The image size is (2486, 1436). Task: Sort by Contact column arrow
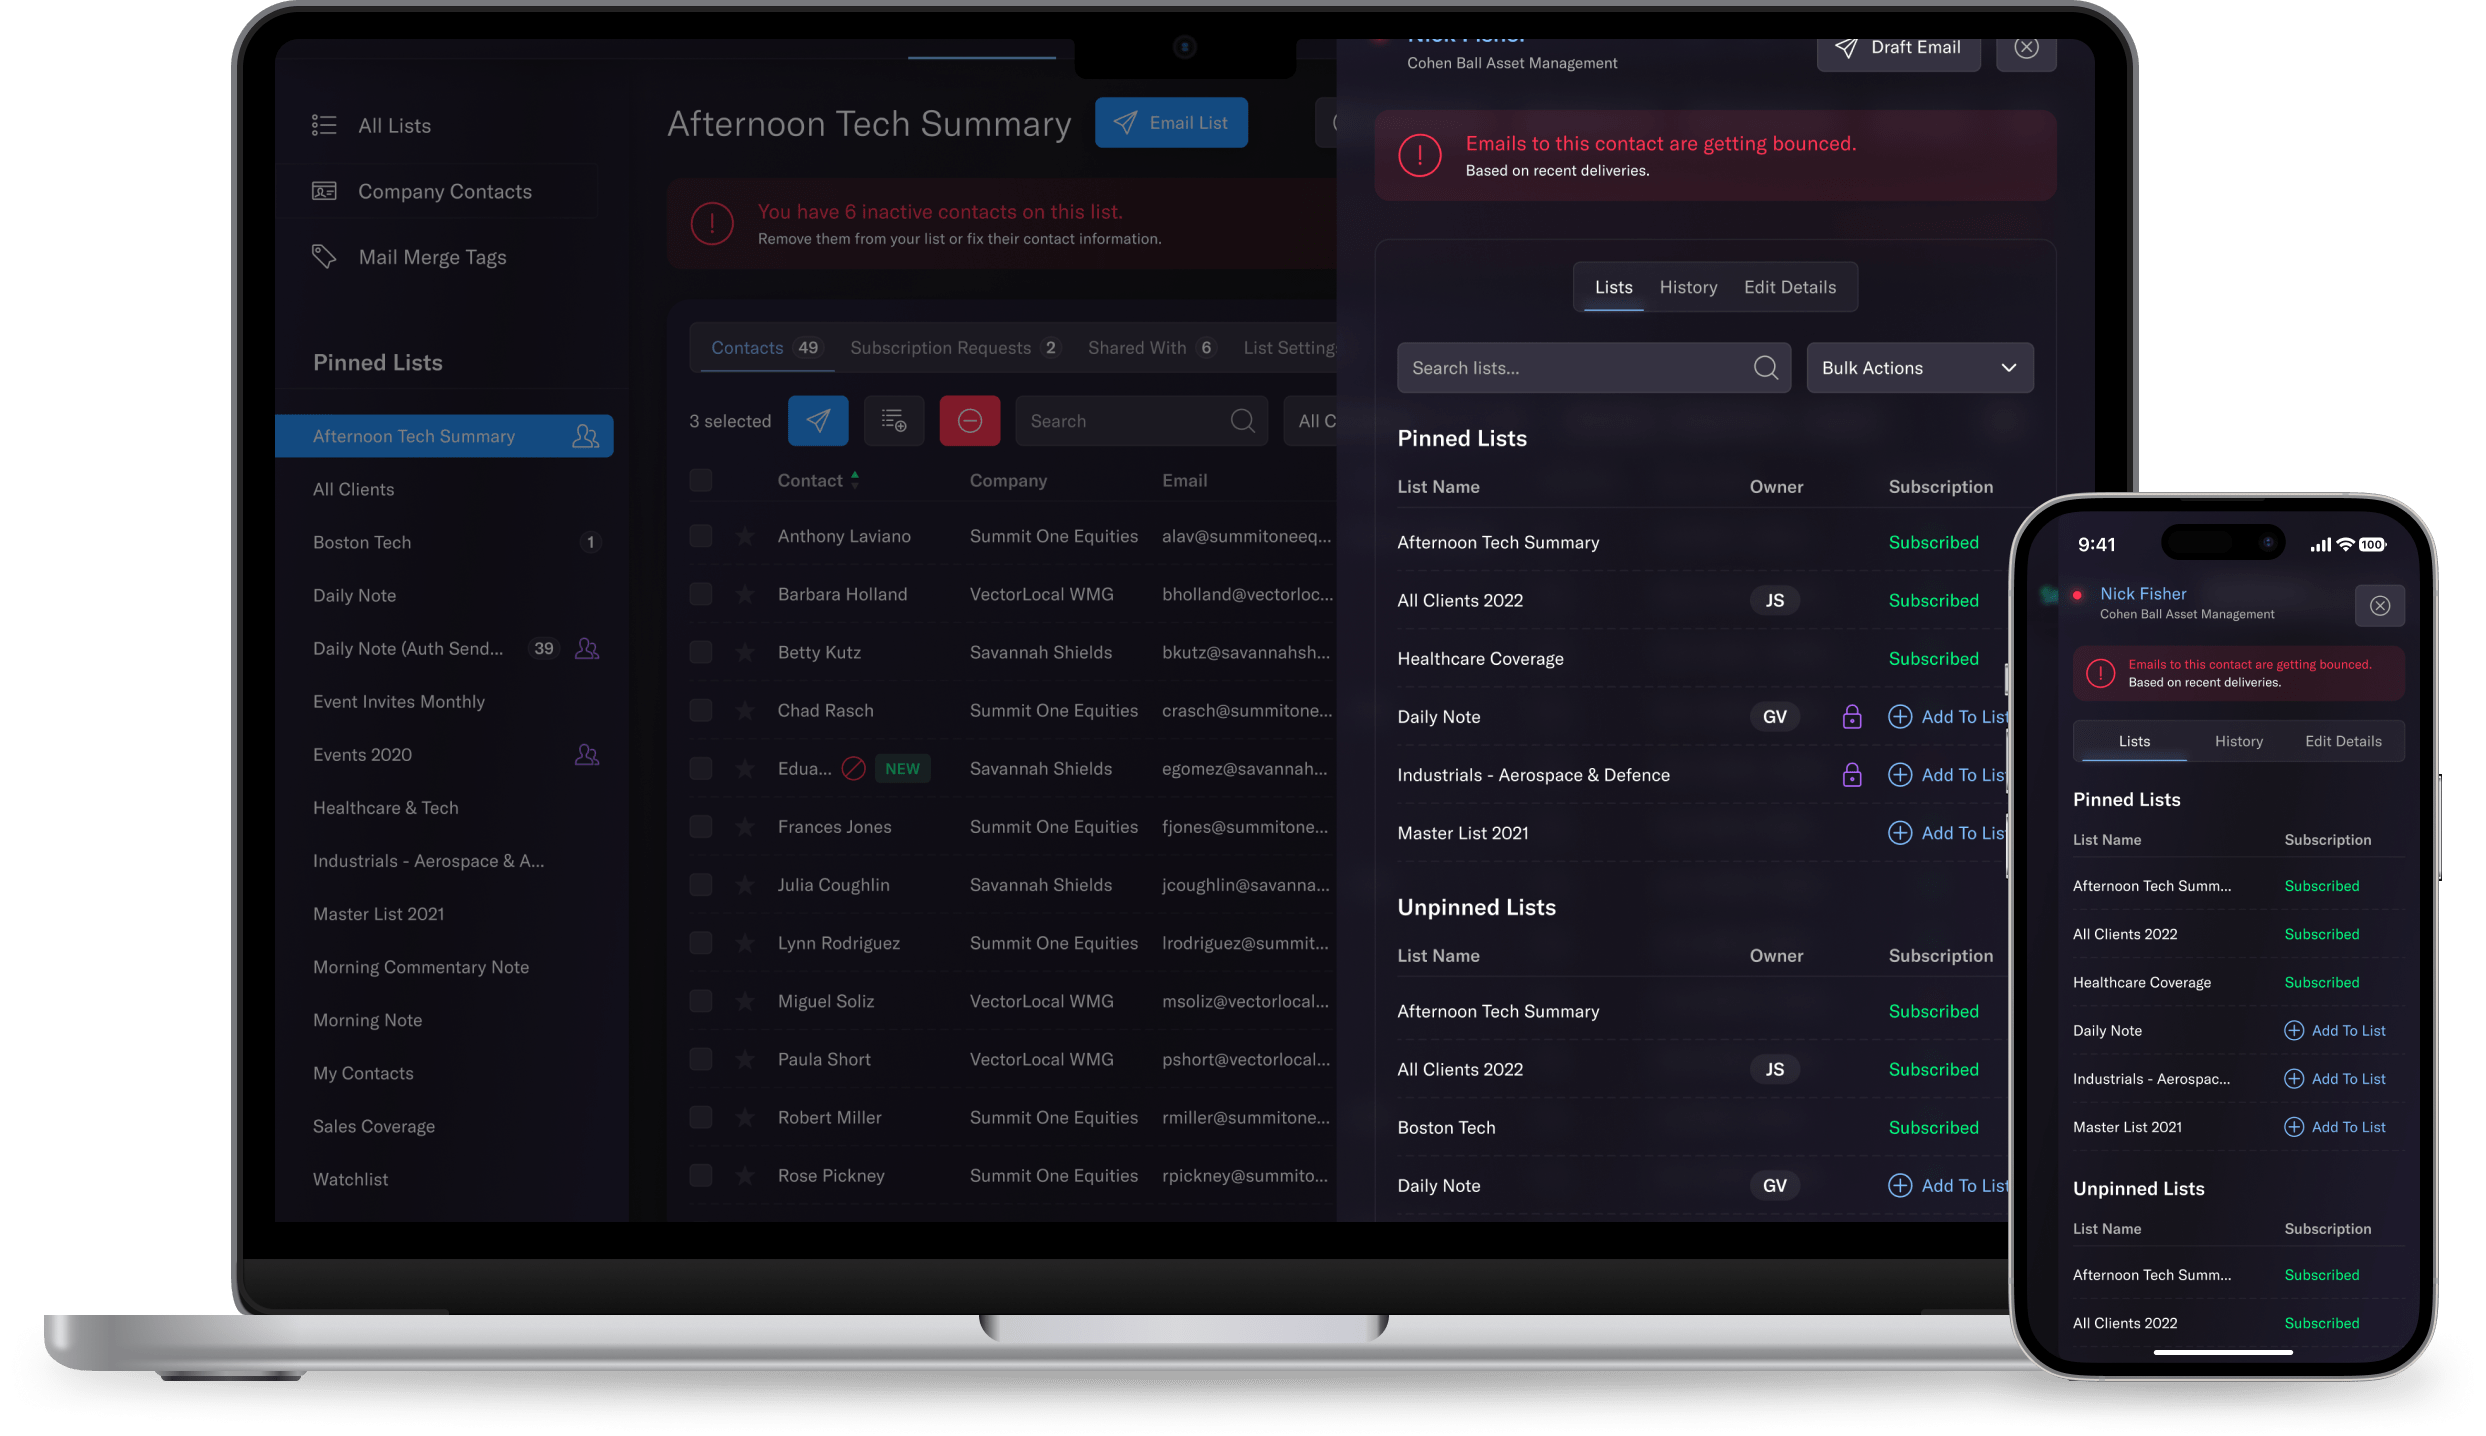click(x=855, y=479)
